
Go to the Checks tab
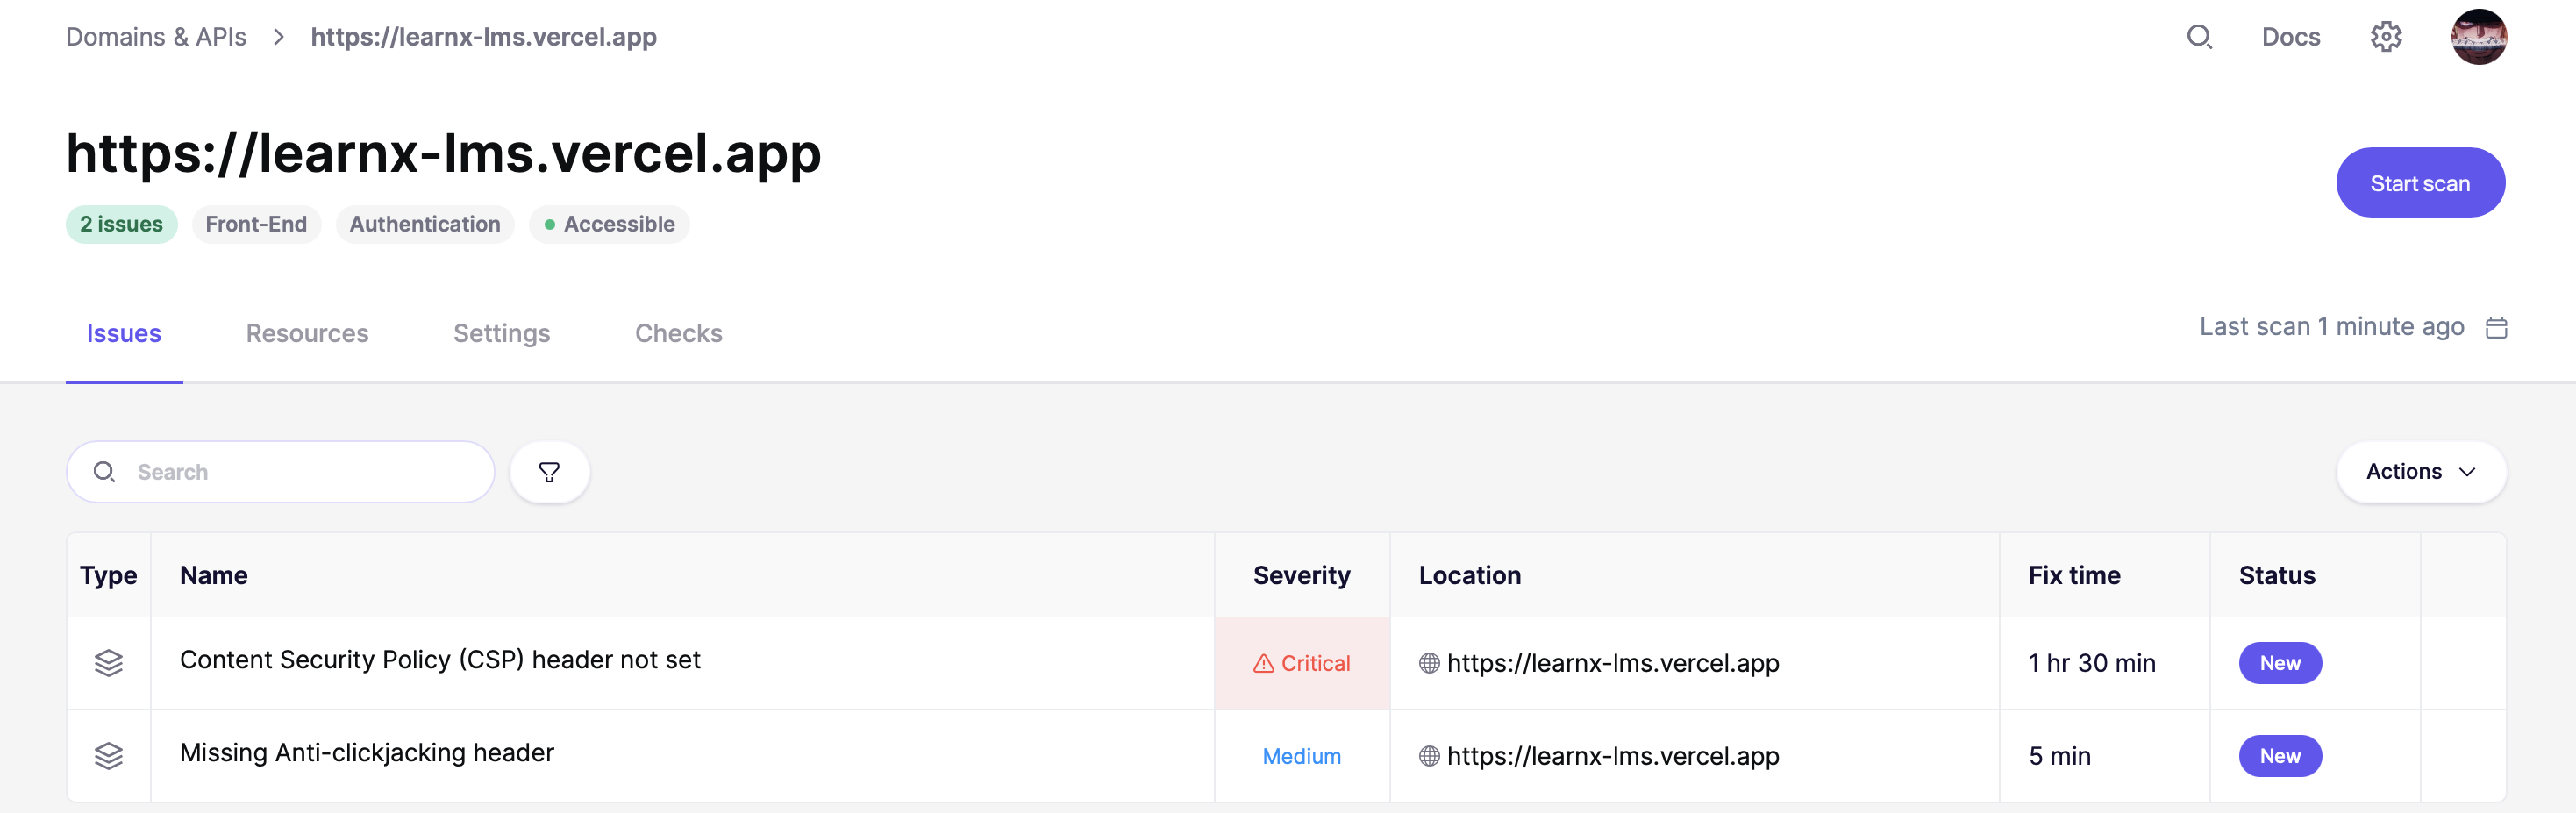pyautogui.click(x=678, y=333)
